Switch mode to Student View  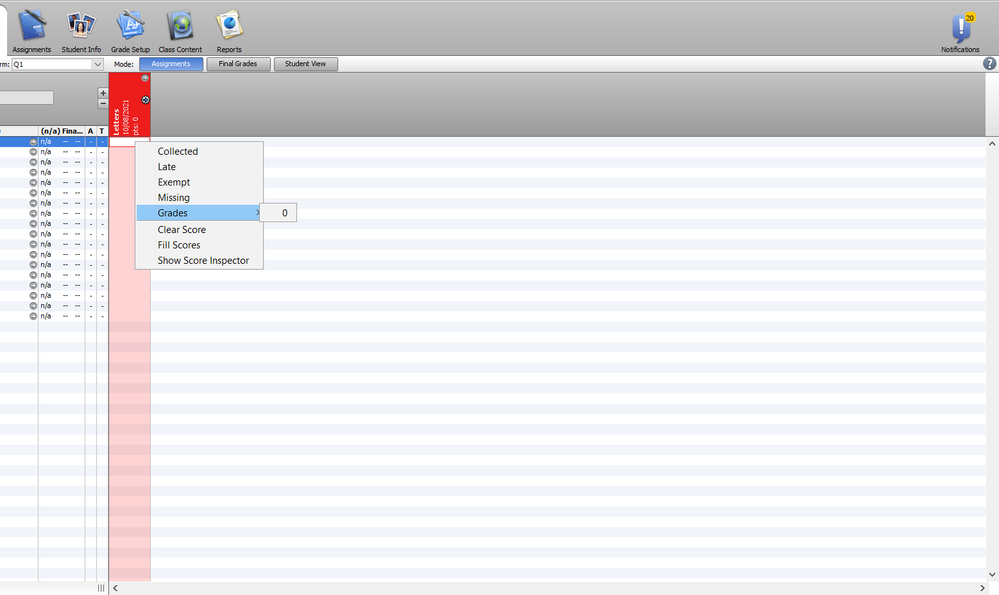tap(306, 64)
